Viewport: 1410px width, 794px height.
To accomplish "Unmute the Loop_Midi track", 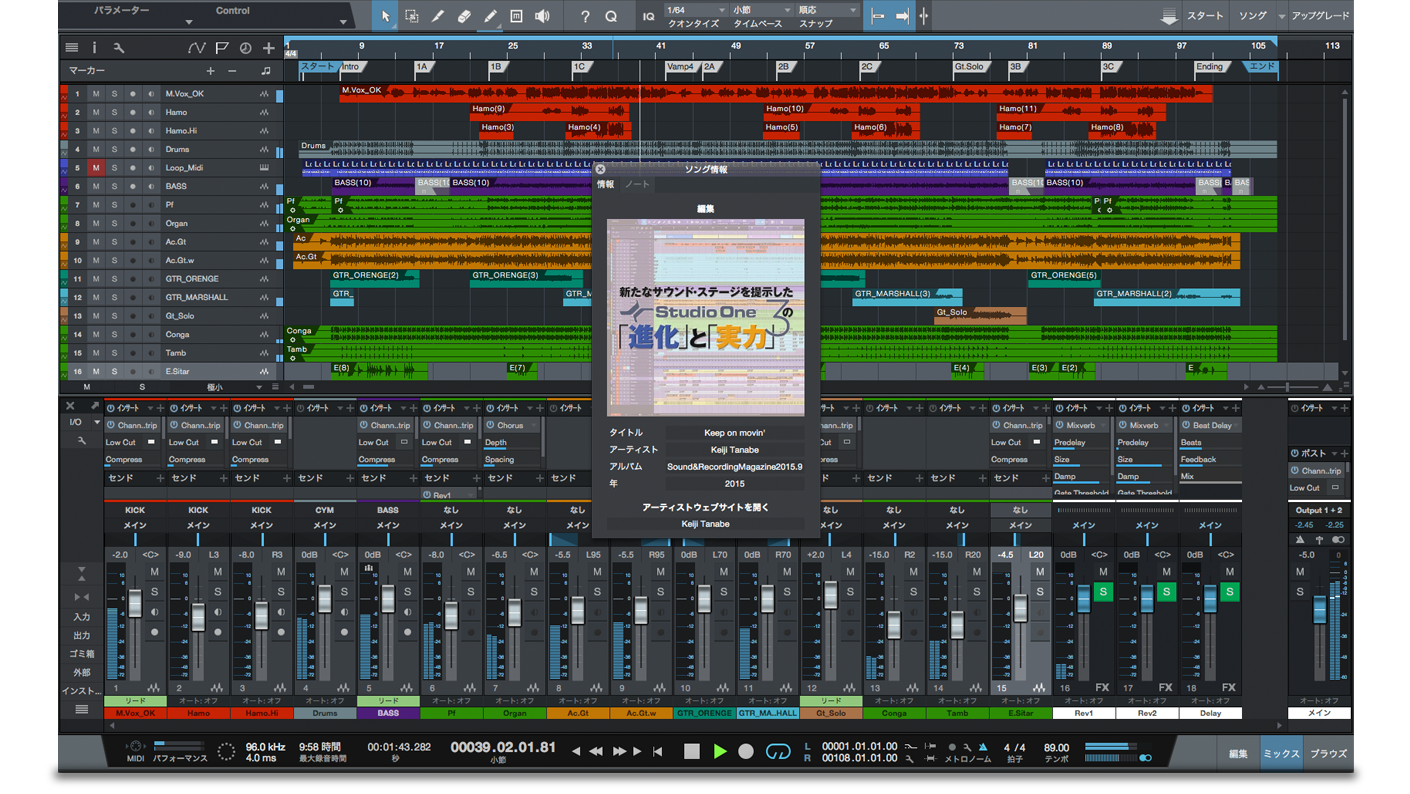I will pos(96,168).
